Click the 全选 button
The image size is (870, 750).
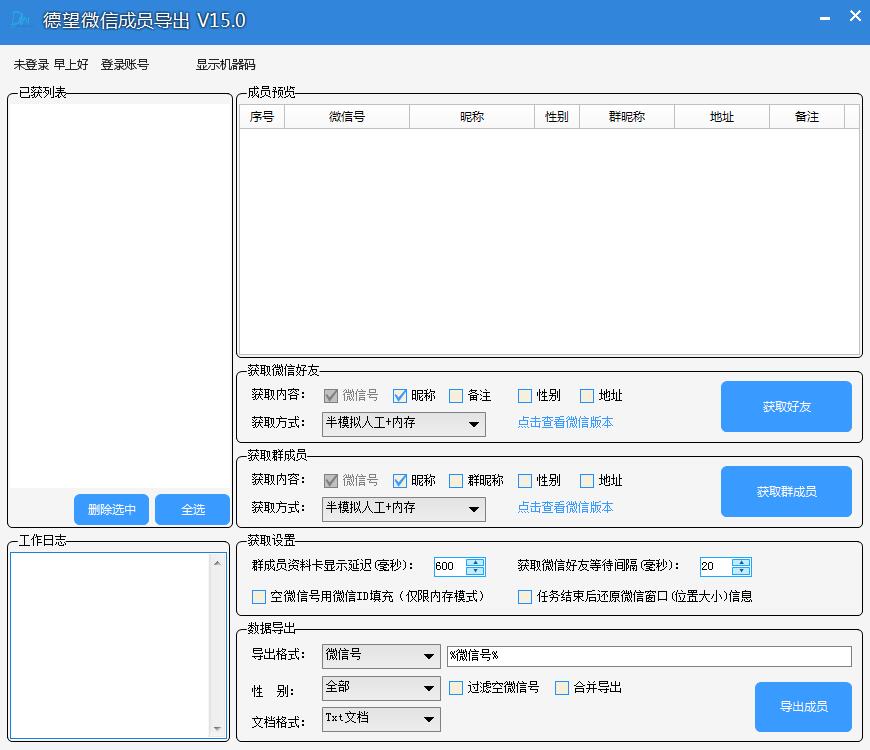pyautogui.click(x=193, y=509)
